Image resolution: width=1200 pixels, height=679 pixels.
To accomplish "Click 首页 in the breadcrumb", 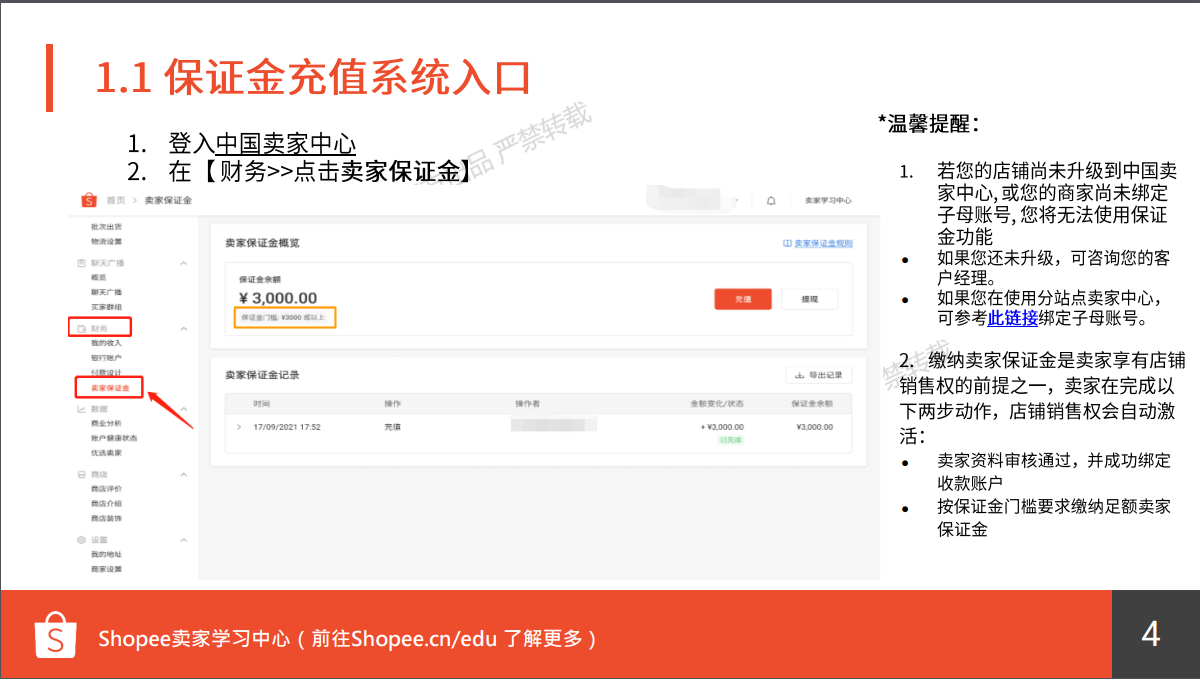I will pos(116,201).
